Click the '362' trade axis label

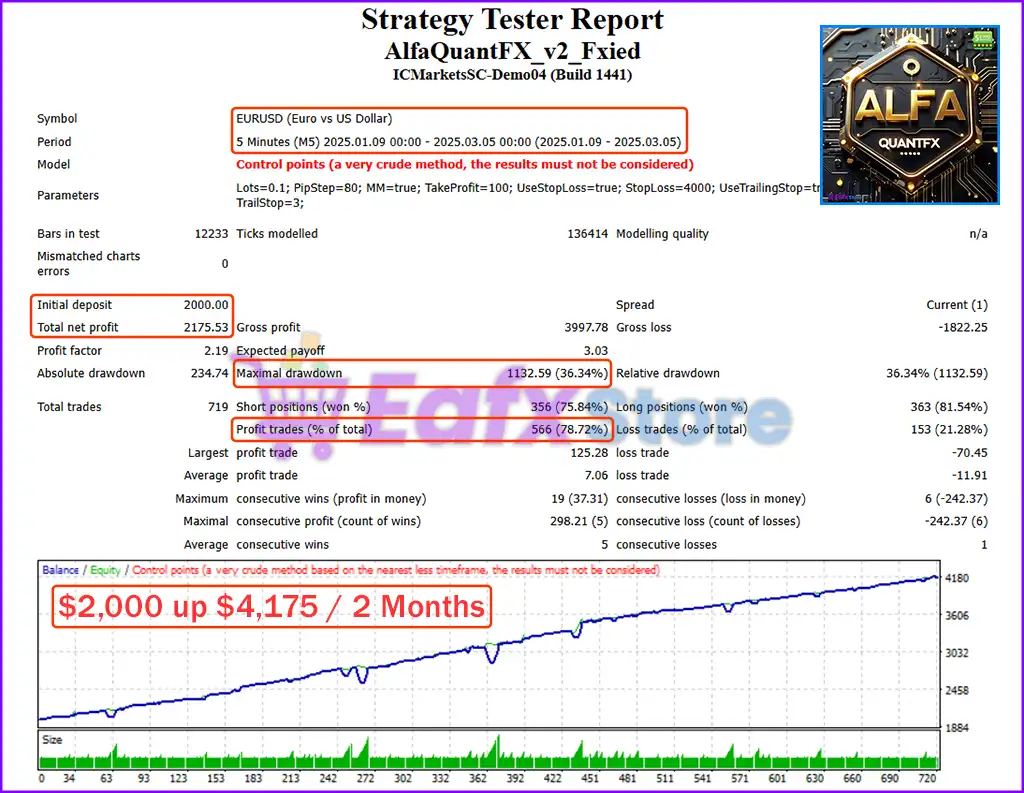(478, 778)
